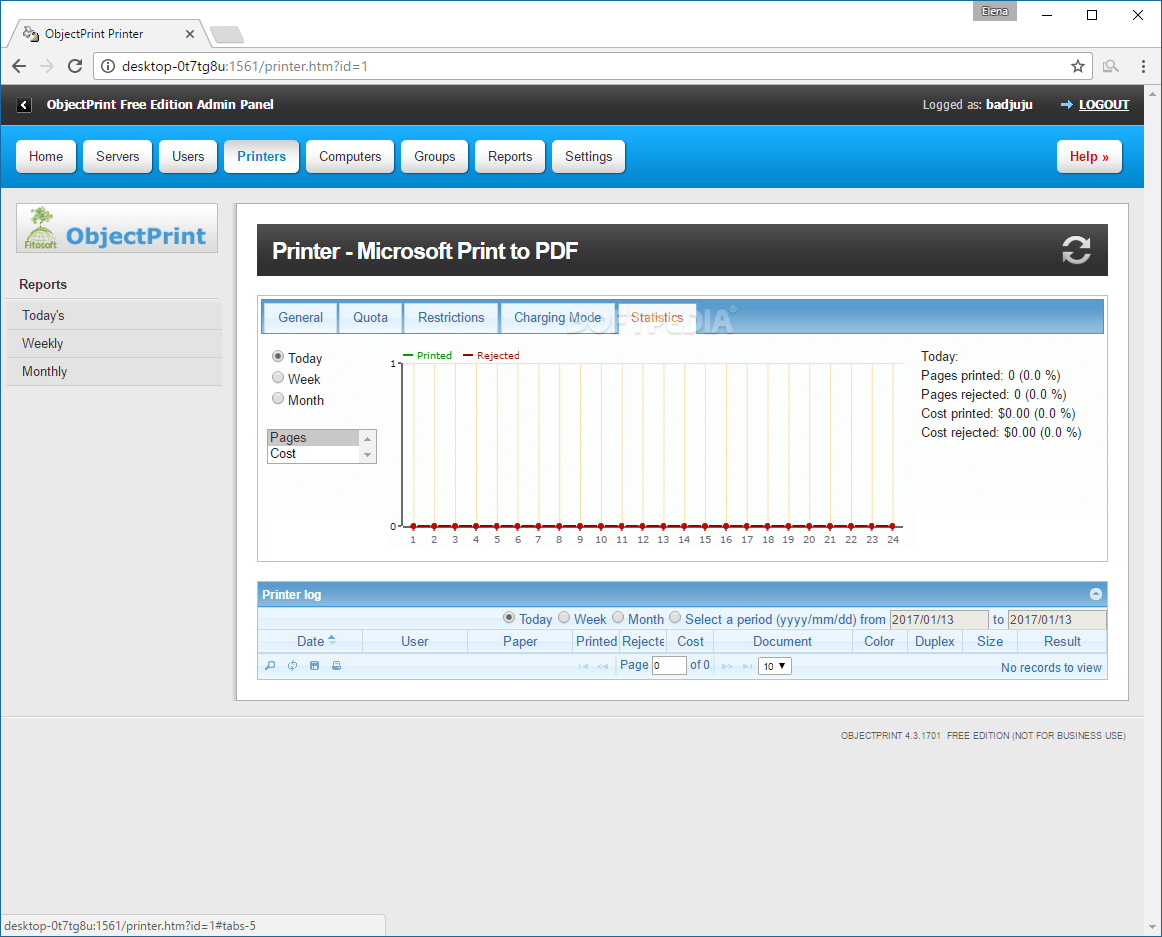Click the period from date field
This screenshot has width=1162, height=937.
coord(939,620)
